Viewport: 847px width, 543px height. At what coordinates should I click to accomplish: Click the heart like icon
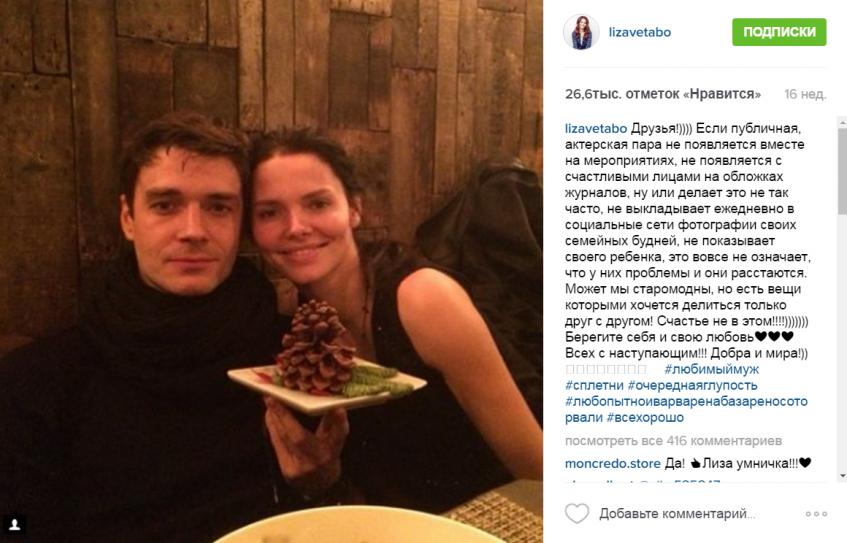[577, 513]
